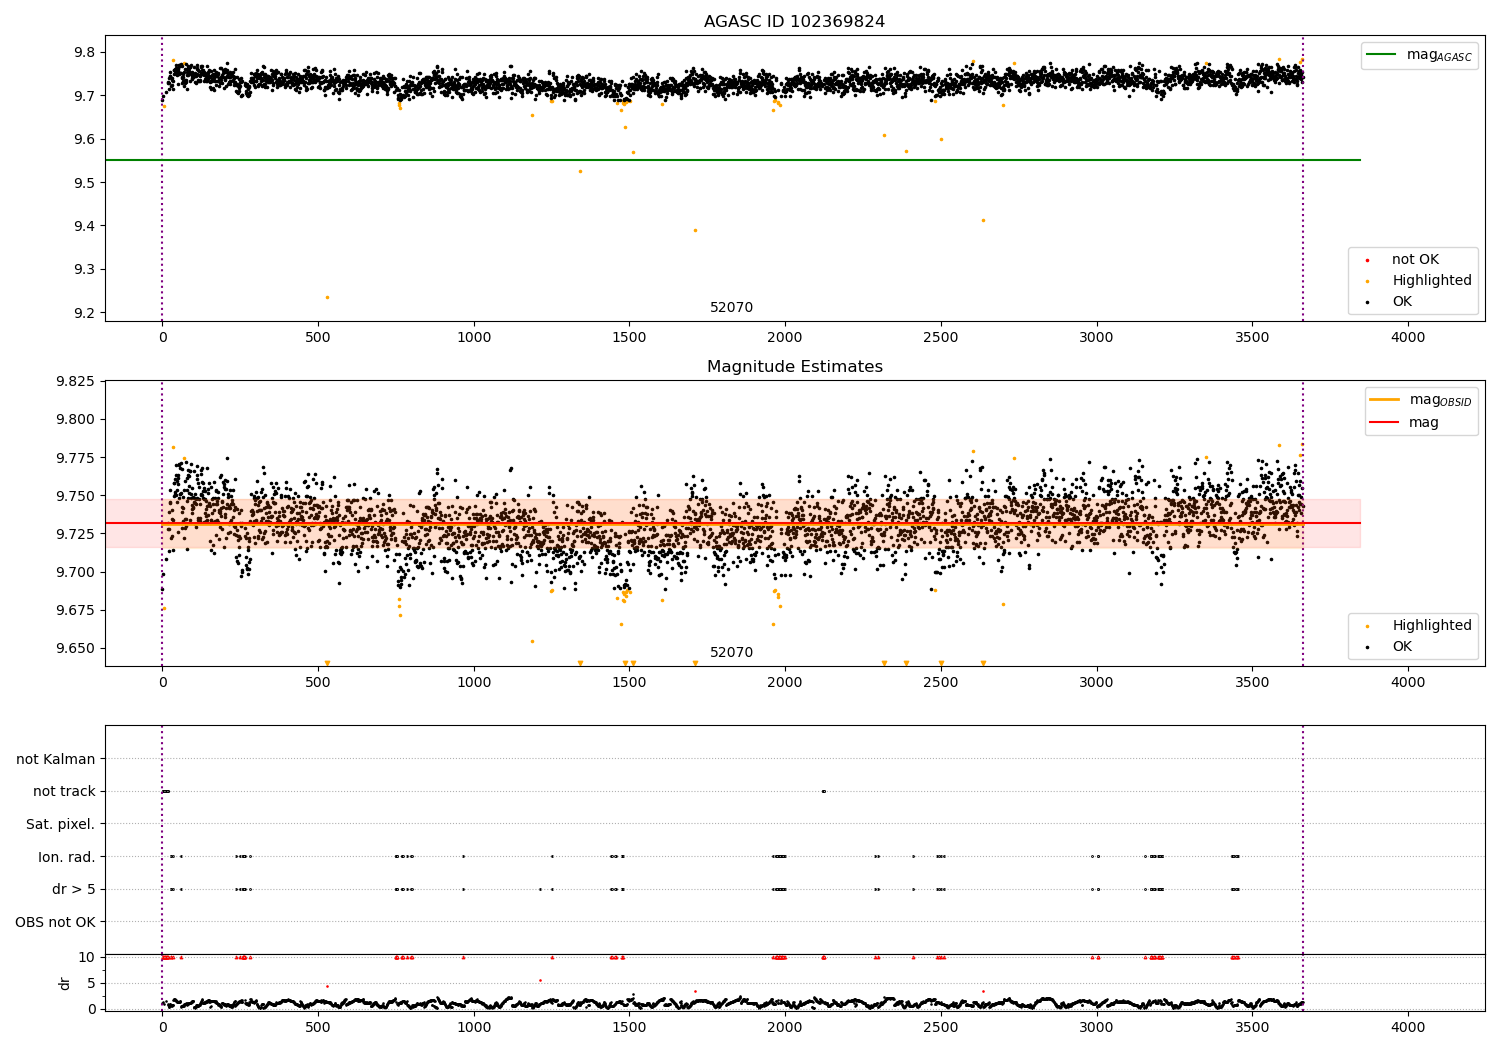The width and height of the screenshot is (1500, 1050).
Task: Click the '9.675' y-axis tick label
Action: [x=75, y=610]
